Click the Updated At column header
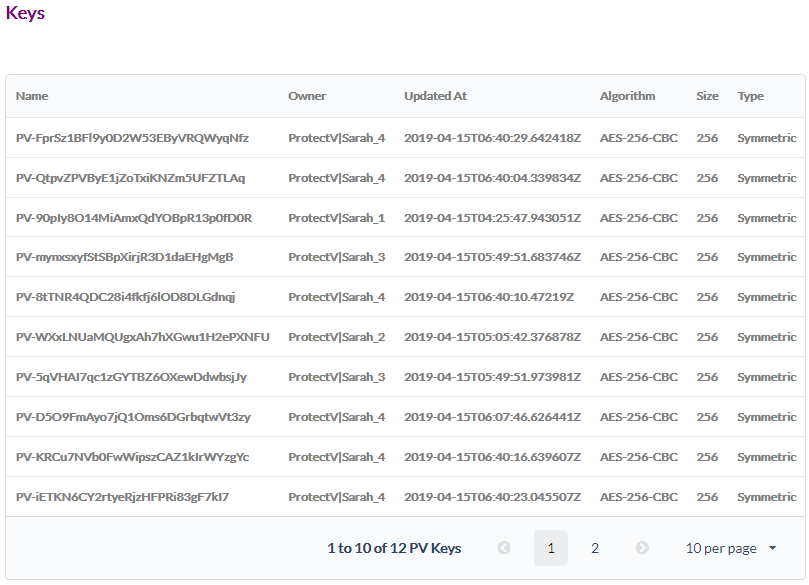Image resolution: width=809 pixels, height=585 pixels. 435,96
